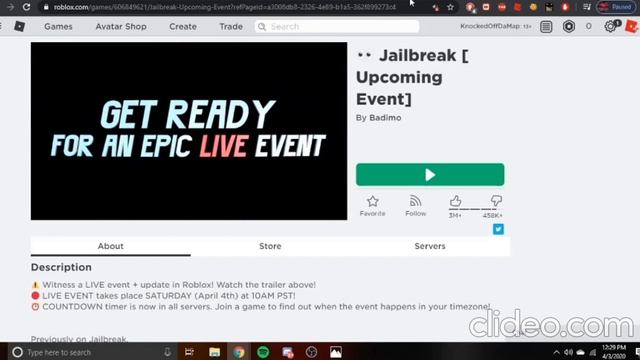Viewport: 640px width, 360px height.
Task: Open the Trade page
Action: pos(231,27)
